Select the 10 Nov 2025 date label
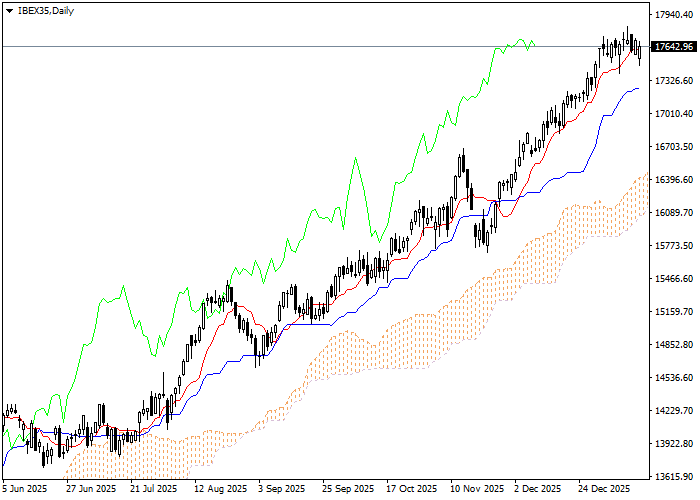Viewport: 700px width, 500px height. (x=477, y=490)
